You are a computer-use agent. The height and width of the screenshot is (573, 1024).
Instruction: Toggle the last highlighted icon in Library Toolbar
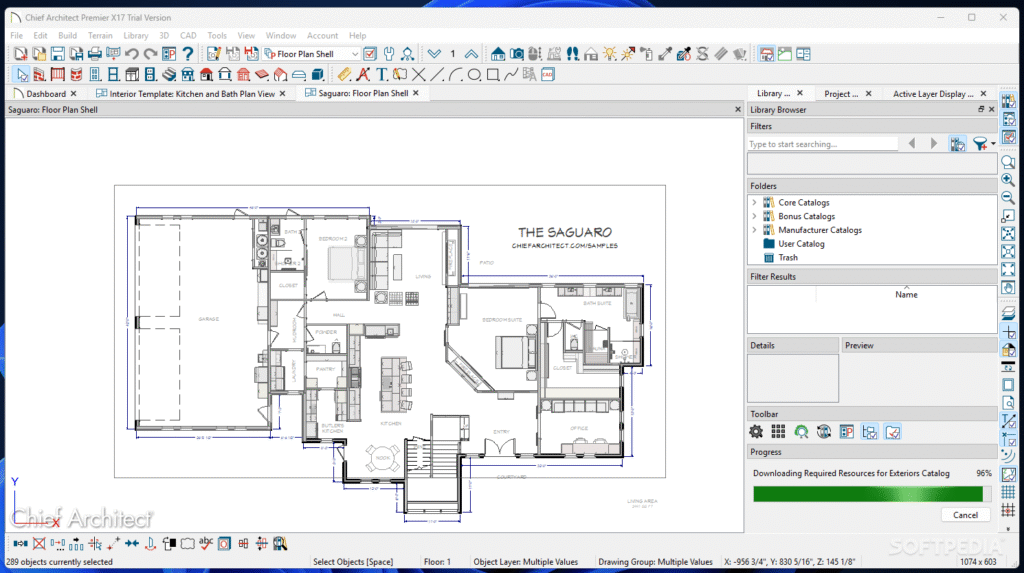[893, 432]
